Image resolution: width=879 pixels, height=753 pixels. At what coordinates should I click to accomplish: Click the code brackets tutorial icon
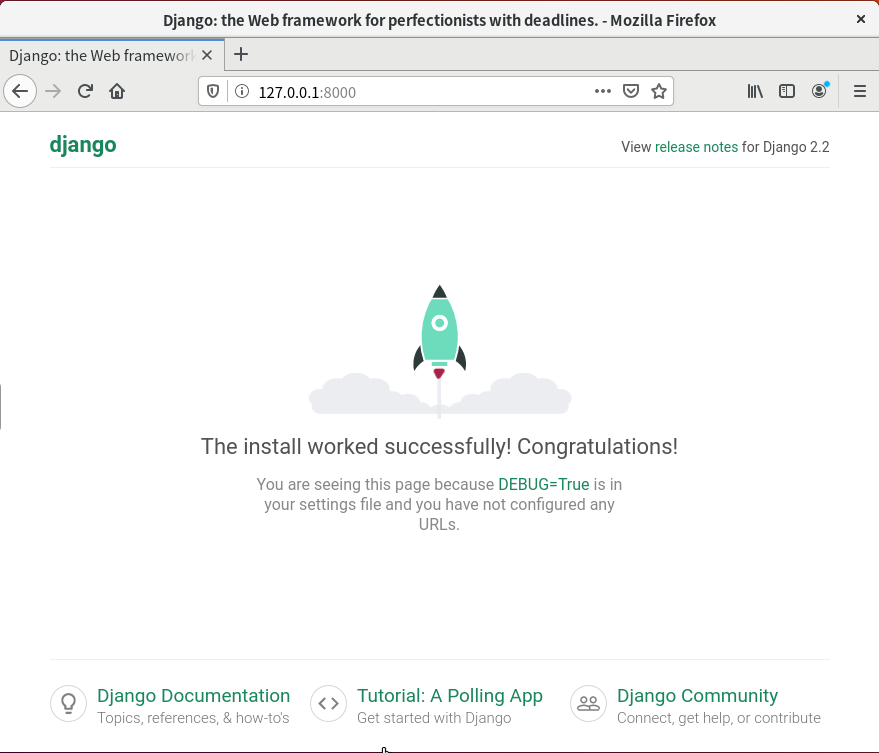click(329, 703)
